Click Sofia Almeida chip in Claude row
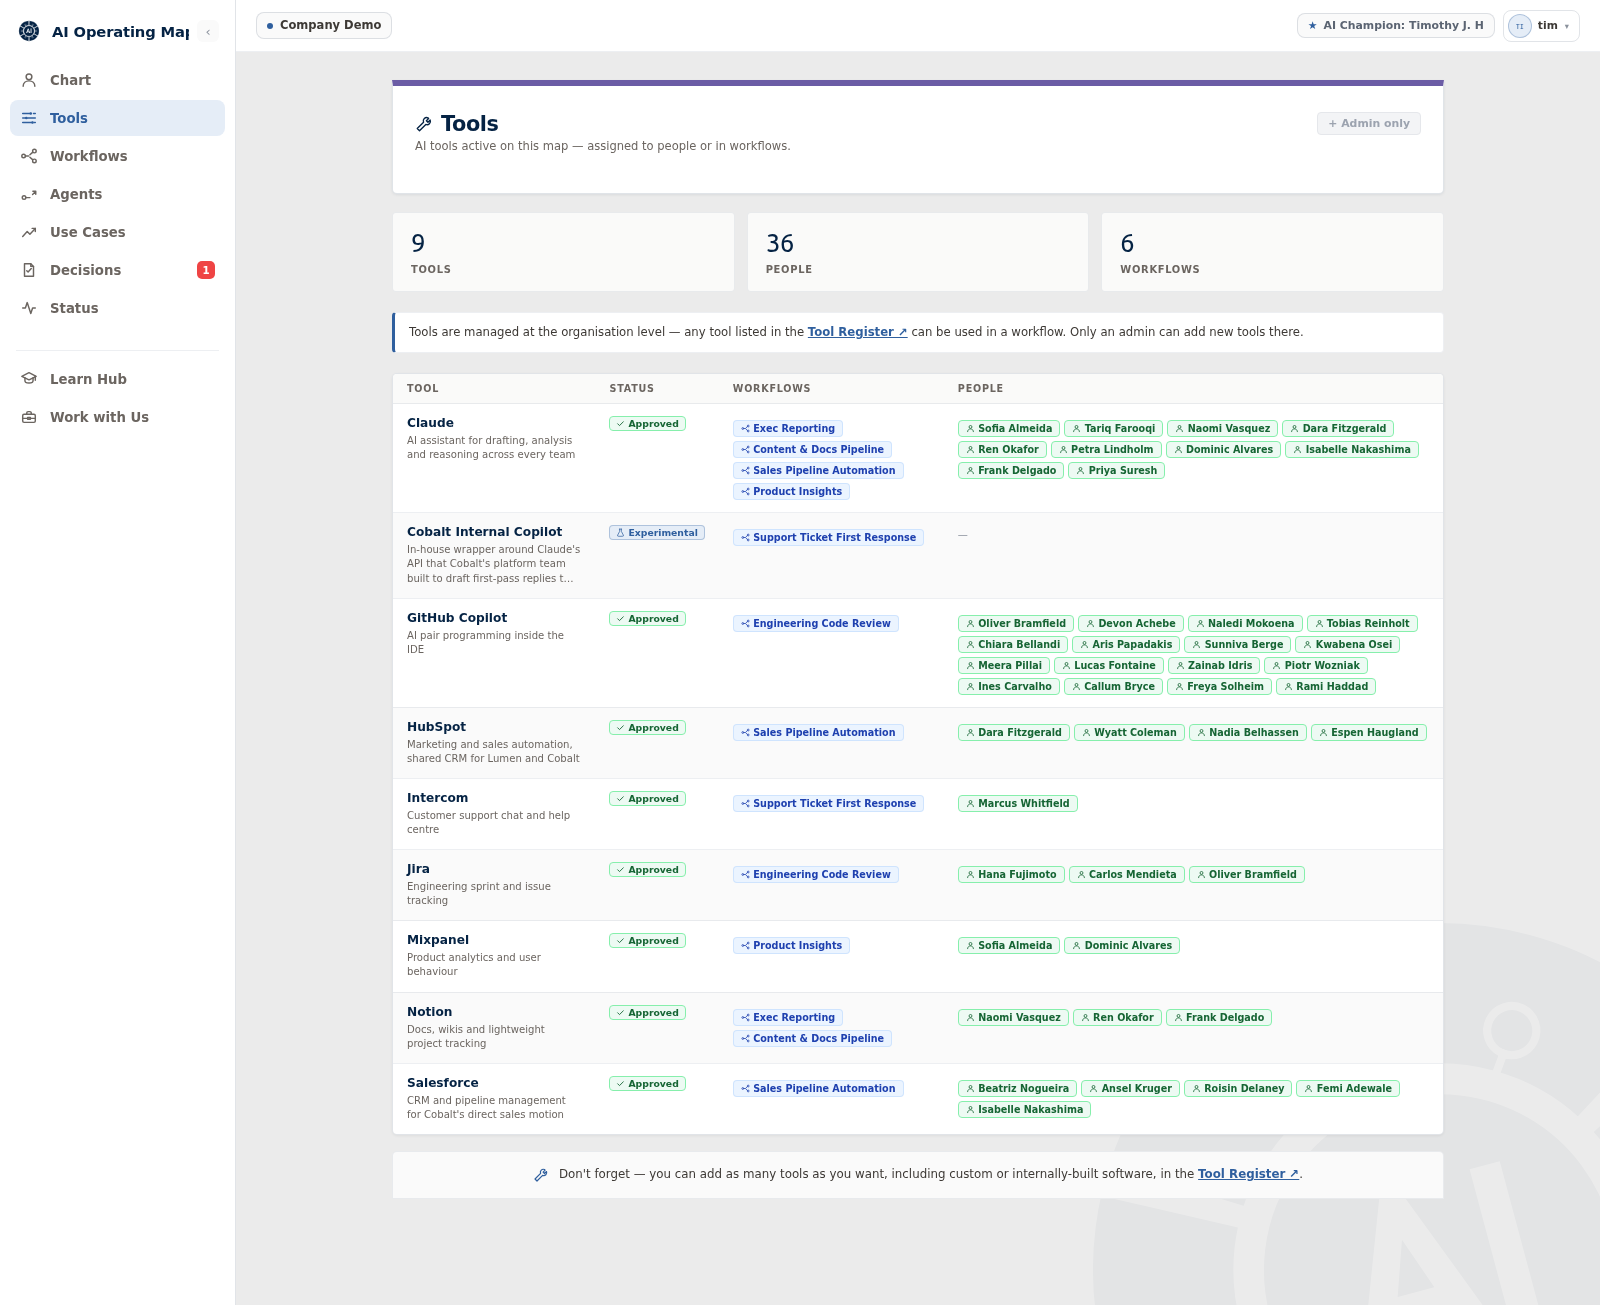1600x1305 pixels. pyautogui.click(x=1009, y=428)
